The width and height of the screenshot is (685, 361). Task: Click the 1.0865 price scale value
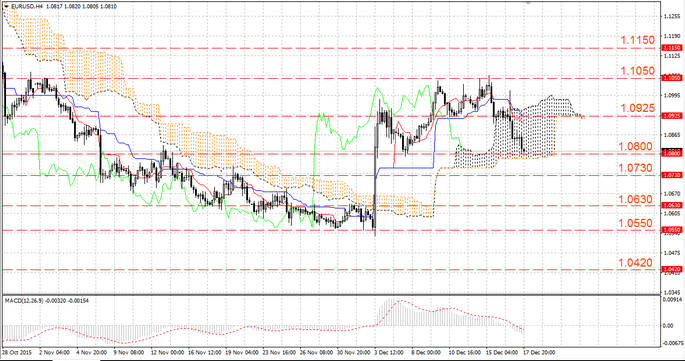(671, 135)
